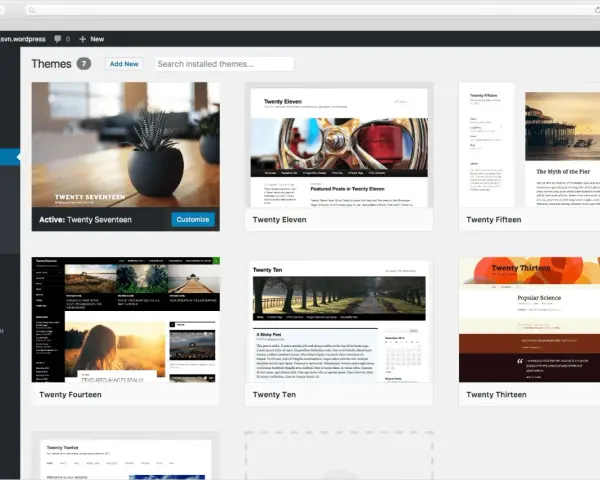Viewport: 600px width, 480px height.
Task: Click the Themes page heading
Action: (x=51, y=64)
